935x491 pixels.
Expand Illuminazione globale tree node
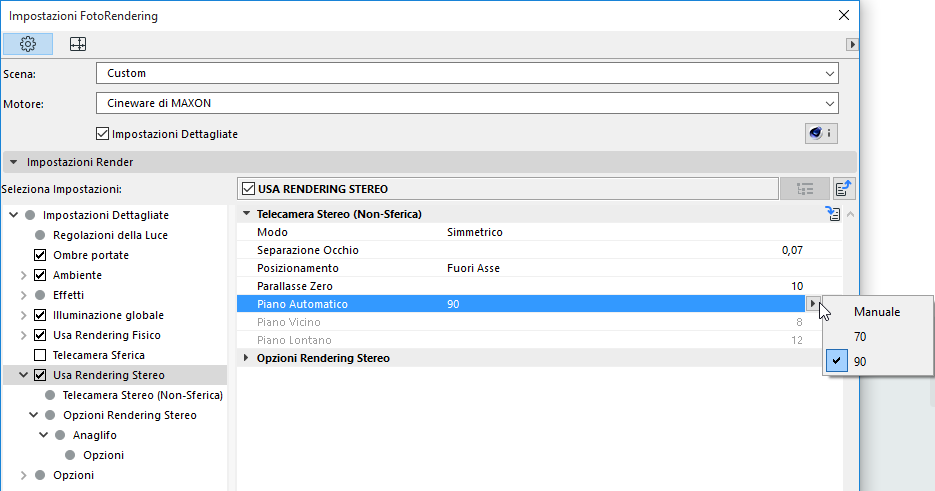coord(24,315)
